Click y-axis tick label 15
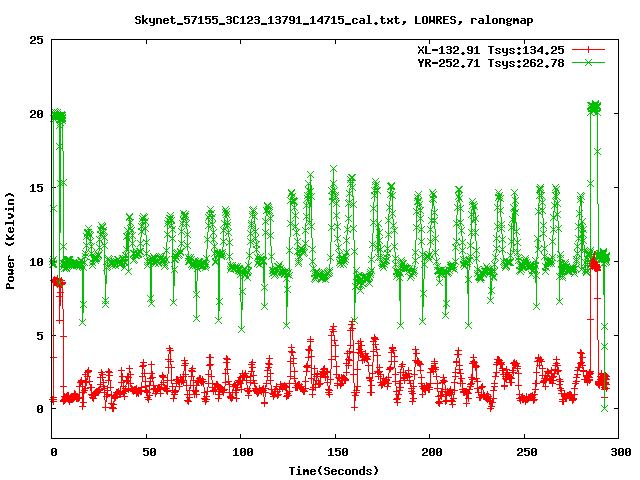 point(36,188)
